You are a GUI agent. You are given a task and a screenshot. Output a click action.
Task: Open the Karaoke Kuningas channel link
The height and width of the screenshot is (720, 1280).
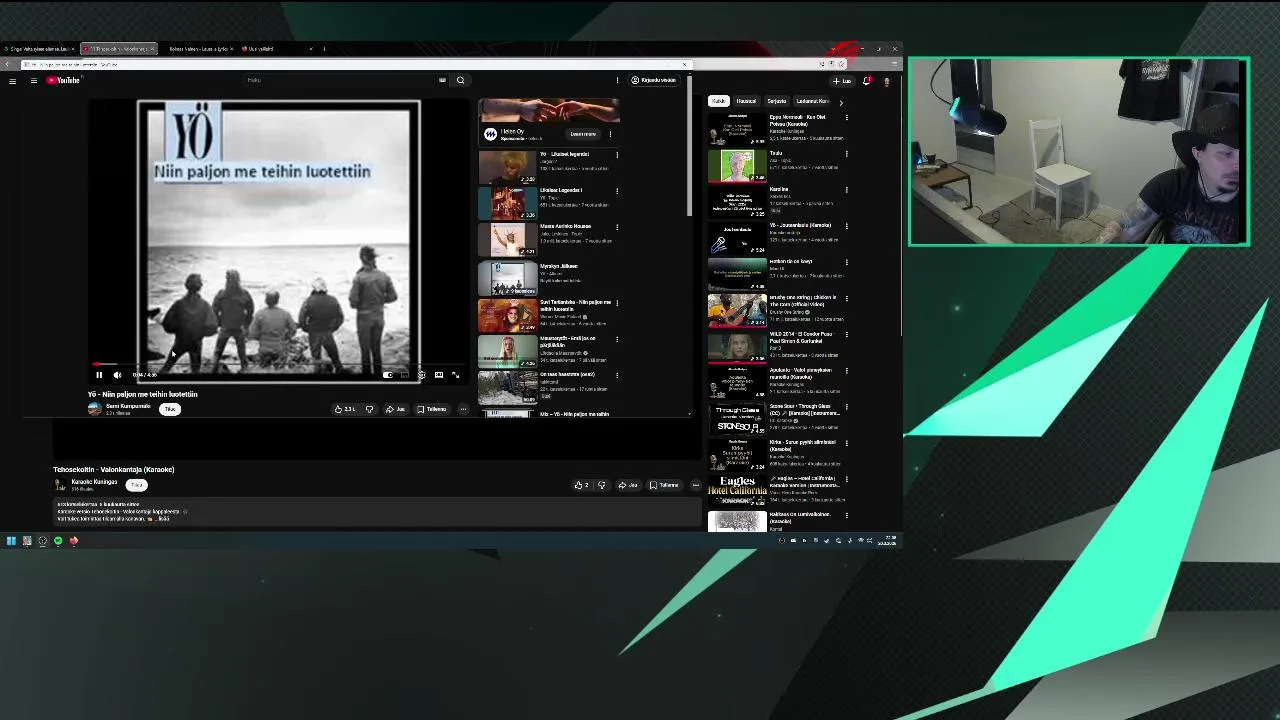(x=94, y=482)
